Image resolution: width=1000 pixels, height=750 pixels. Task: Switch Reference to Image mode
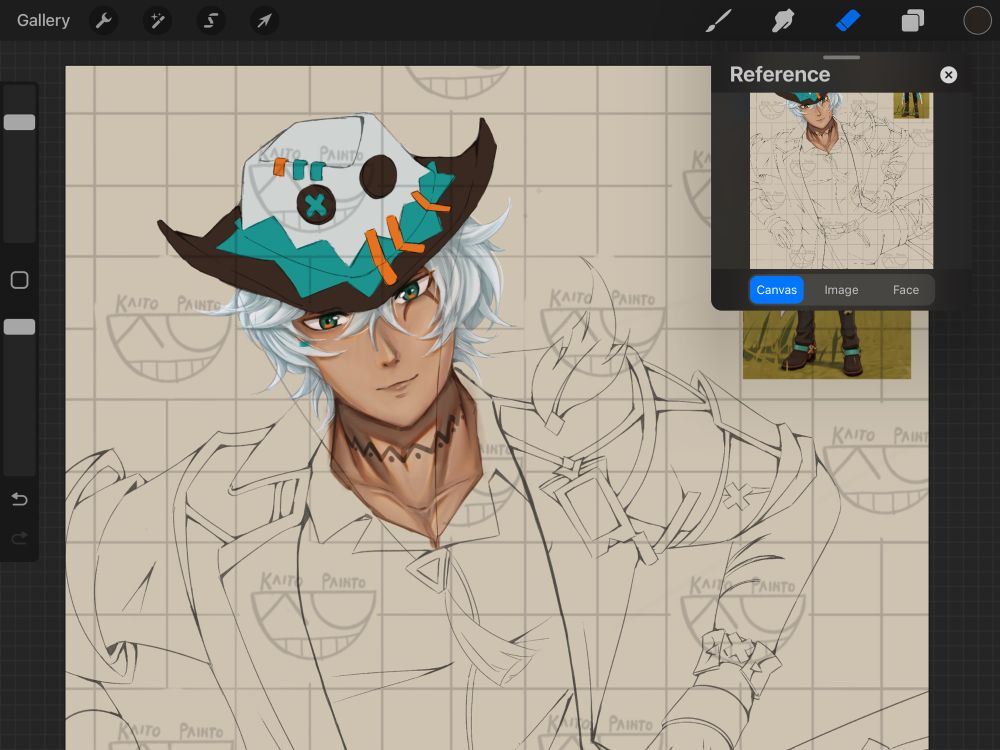click(841, 290)
